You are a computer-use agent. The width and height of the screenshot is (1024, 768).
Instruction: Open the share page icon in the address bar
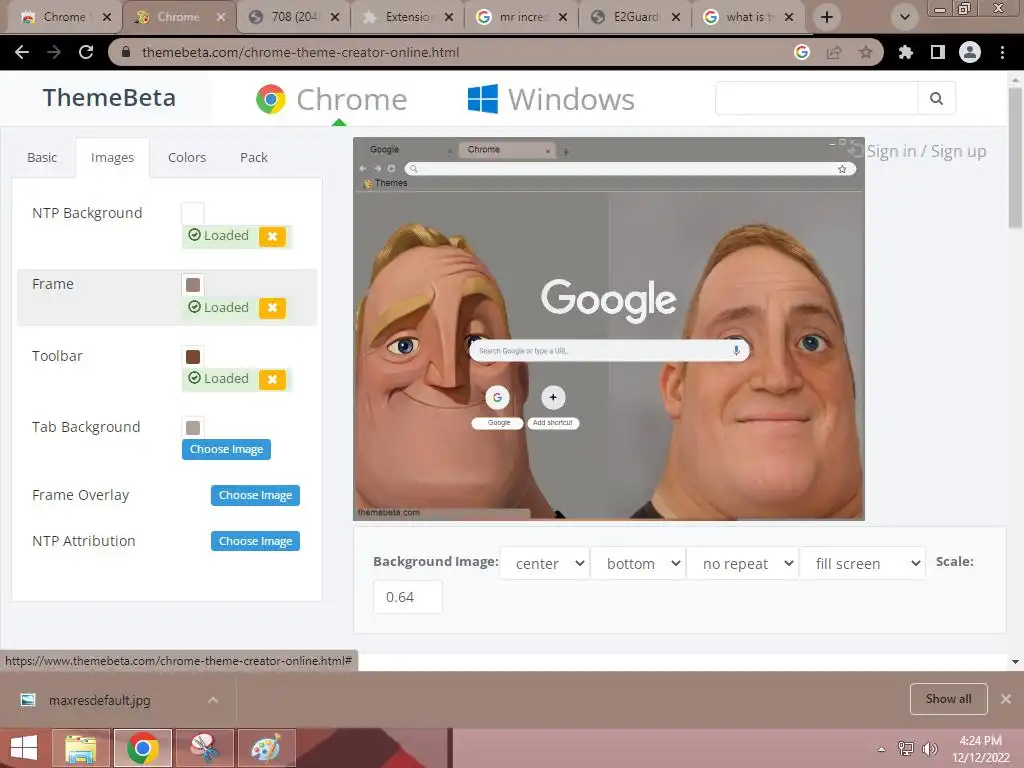[834, 52]
